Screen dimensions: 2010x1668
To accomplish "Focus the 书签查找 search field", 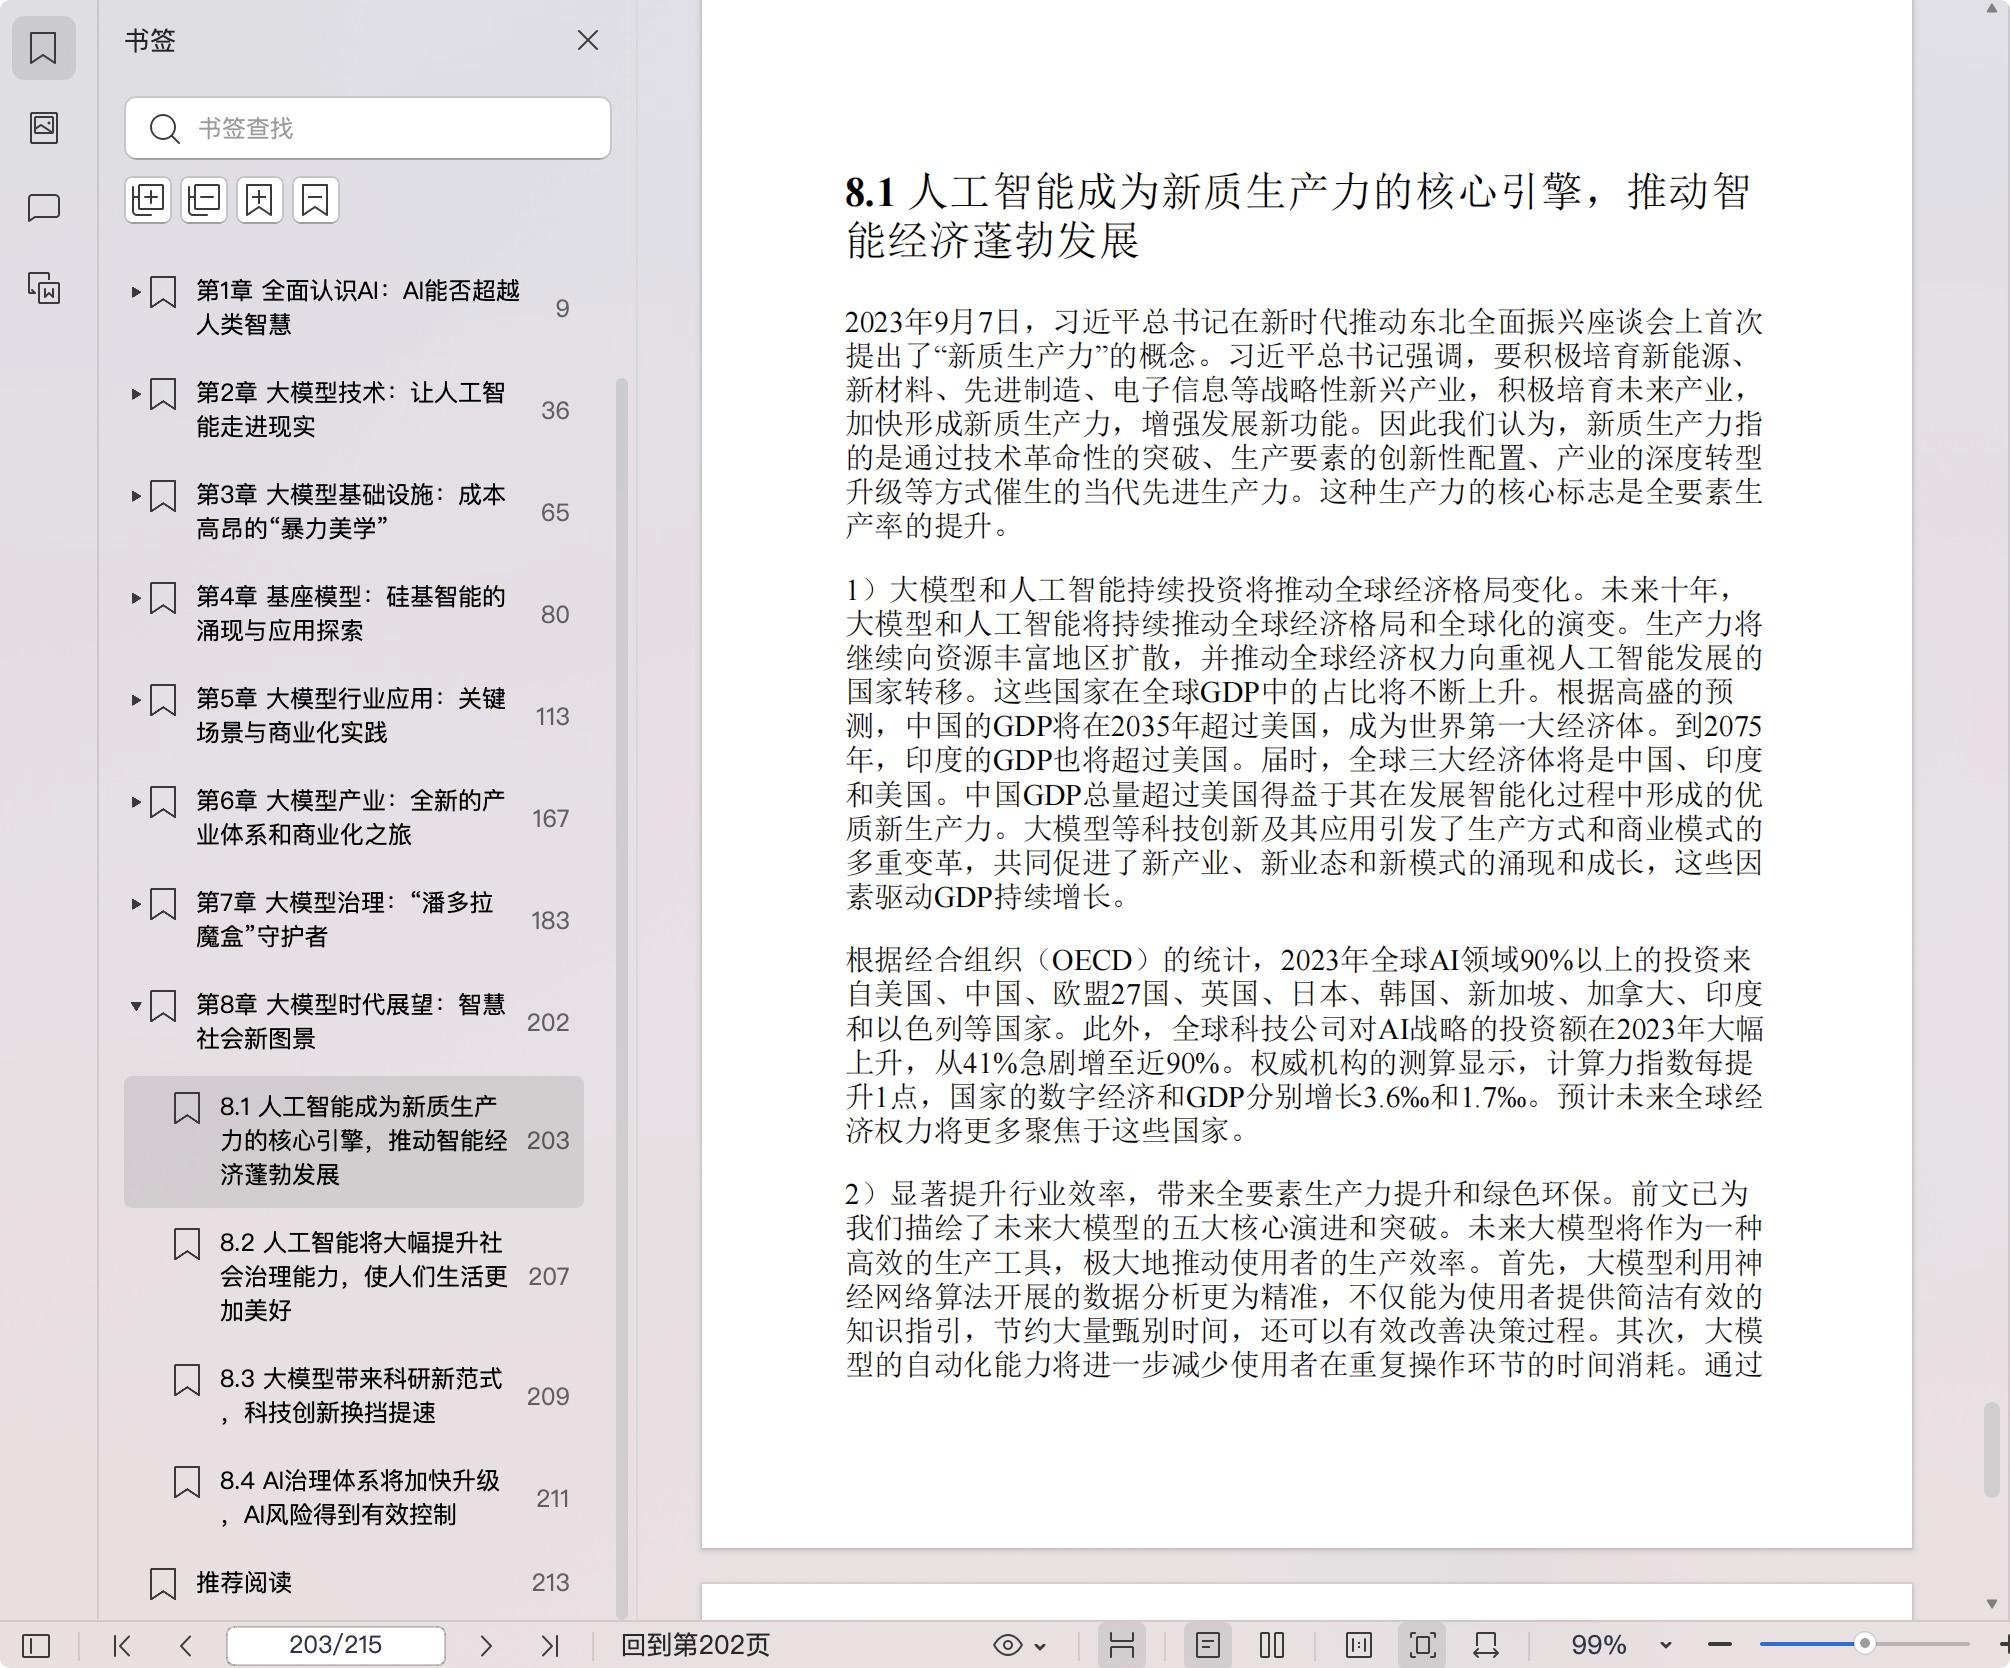I will [x=368, y=128].
